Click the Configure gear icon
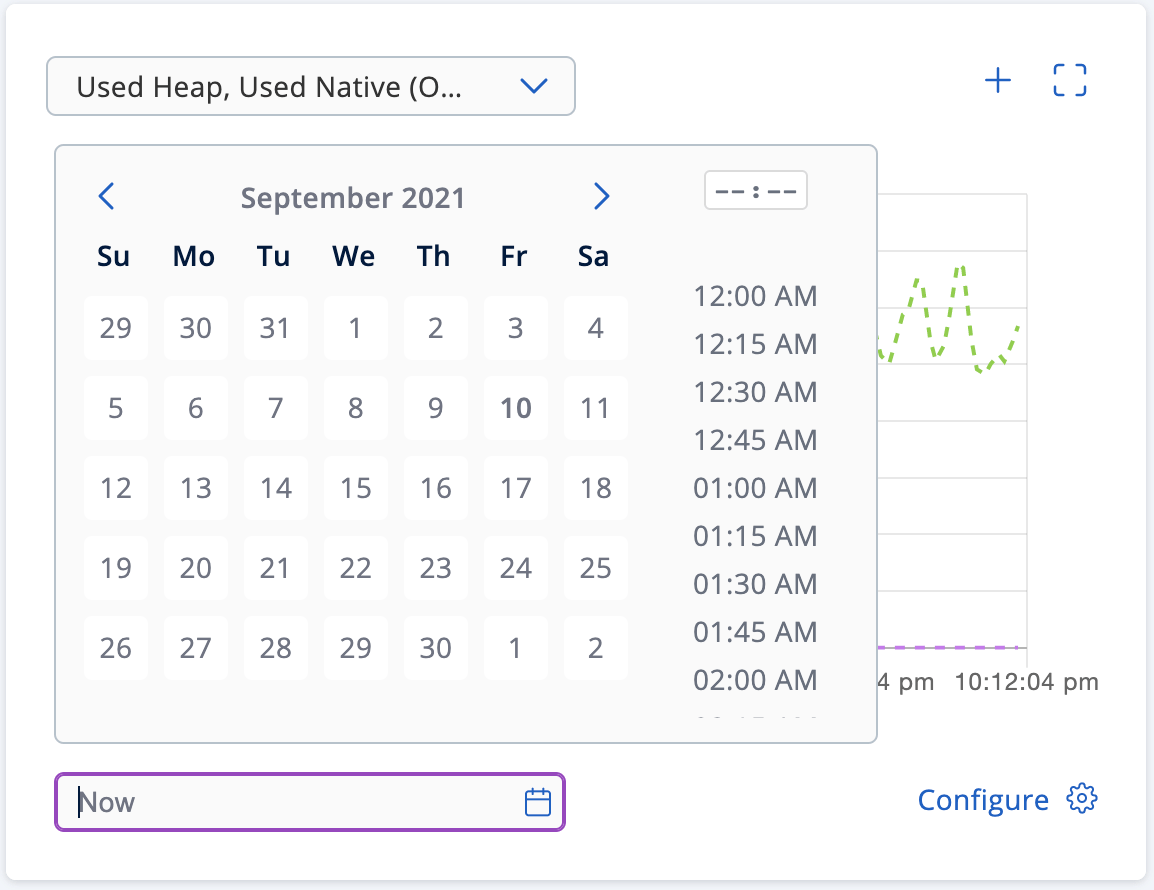 click(1082, 799)
